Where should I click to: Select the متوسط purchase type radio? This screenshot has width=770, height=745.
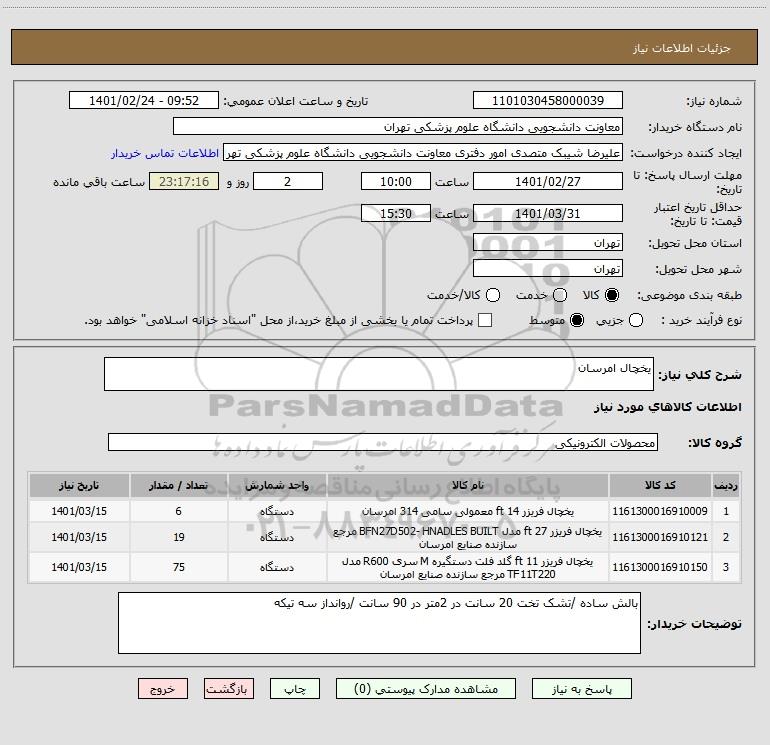click(577, 320)
